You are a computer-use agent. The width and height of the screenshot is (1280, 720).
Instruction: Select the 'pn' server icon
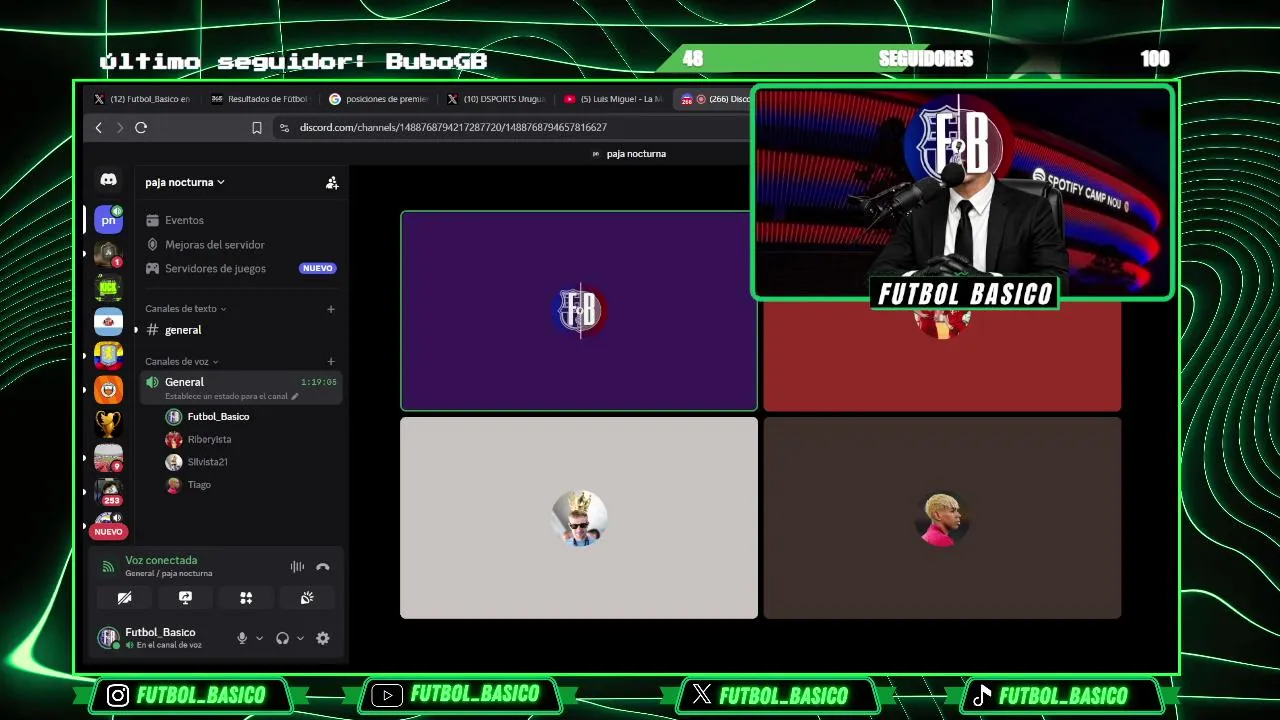[x=108, y=219]
